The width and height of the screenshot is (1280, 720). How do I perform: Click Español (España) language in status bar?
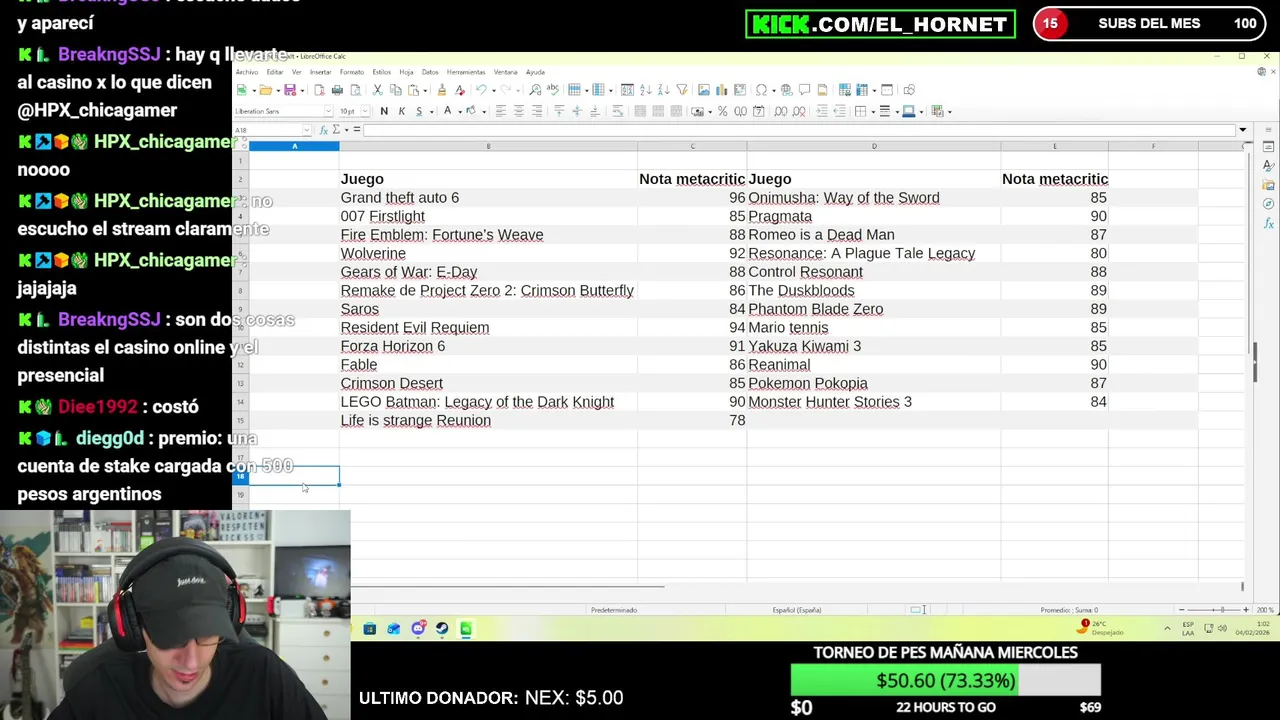click(x=797, y=610)
